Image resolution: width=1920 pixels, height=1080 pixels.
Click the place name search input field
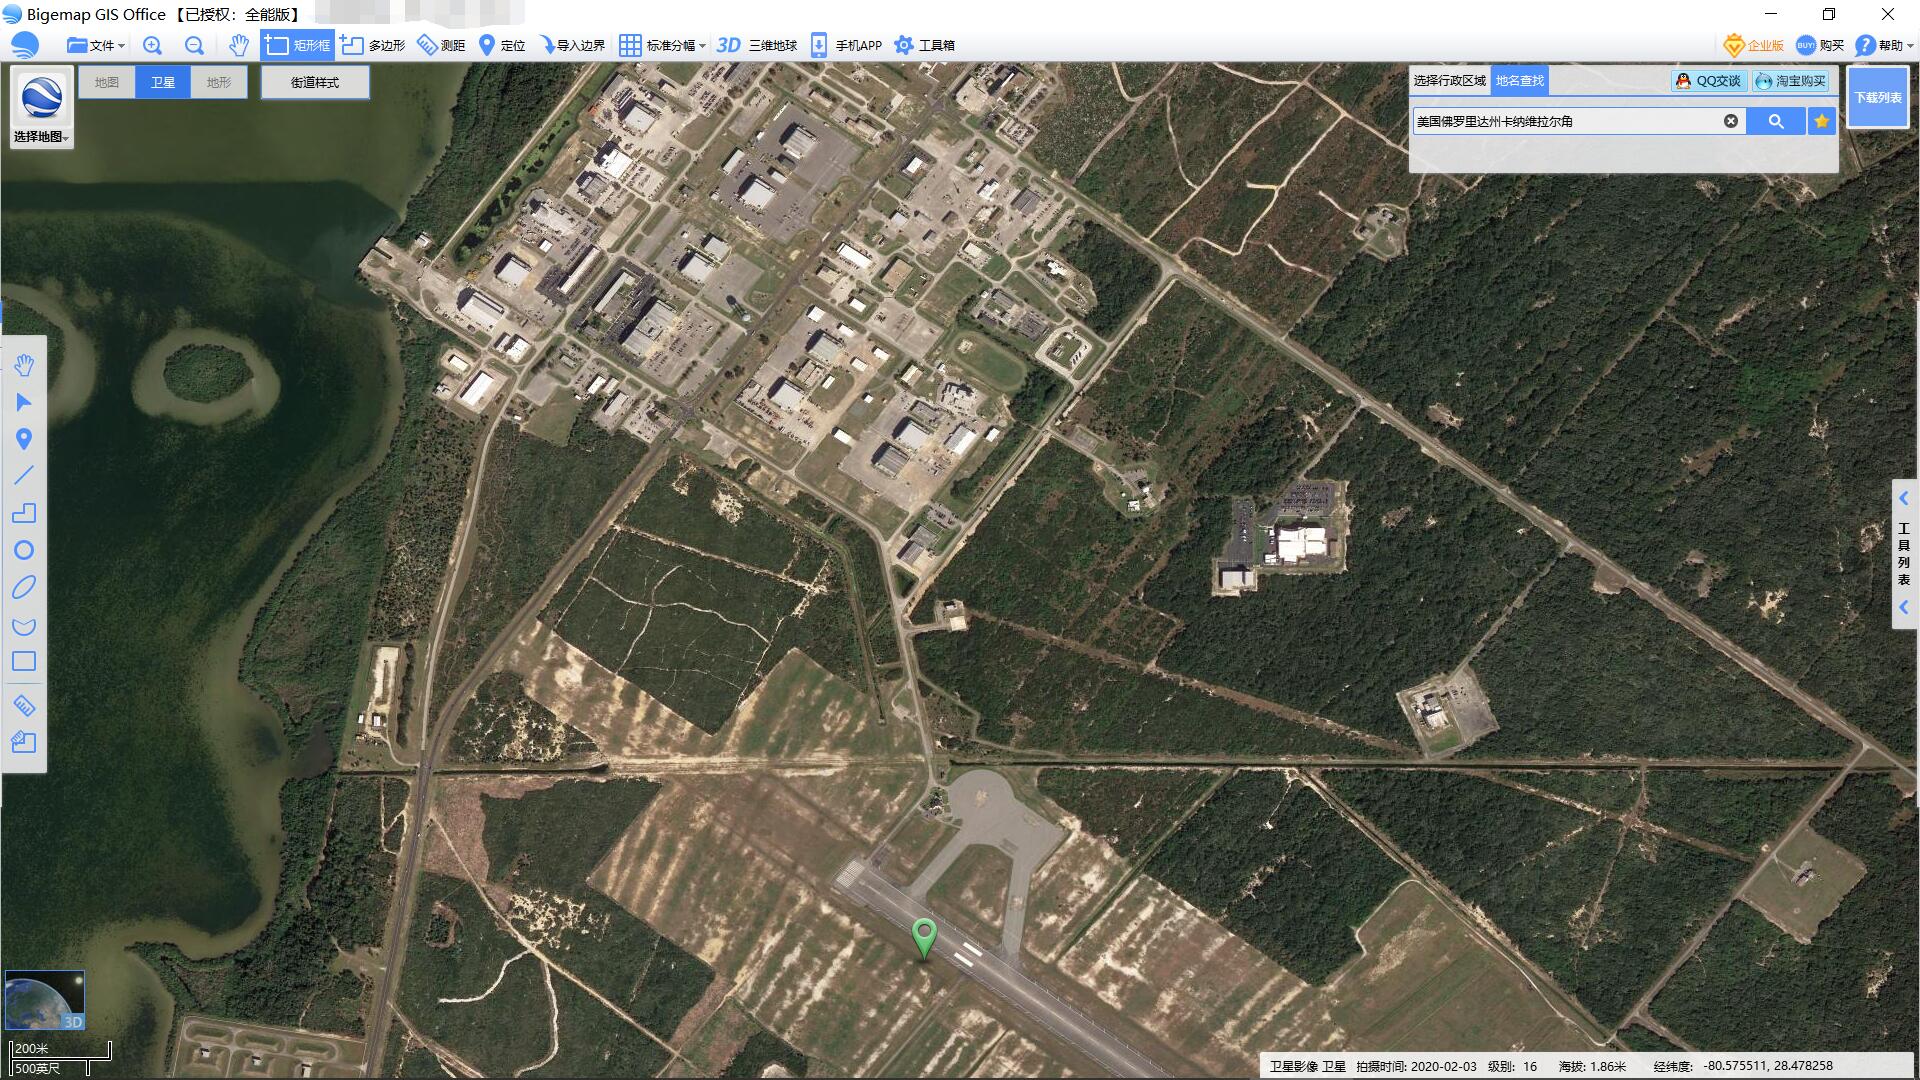click(x=1565, y=121)
